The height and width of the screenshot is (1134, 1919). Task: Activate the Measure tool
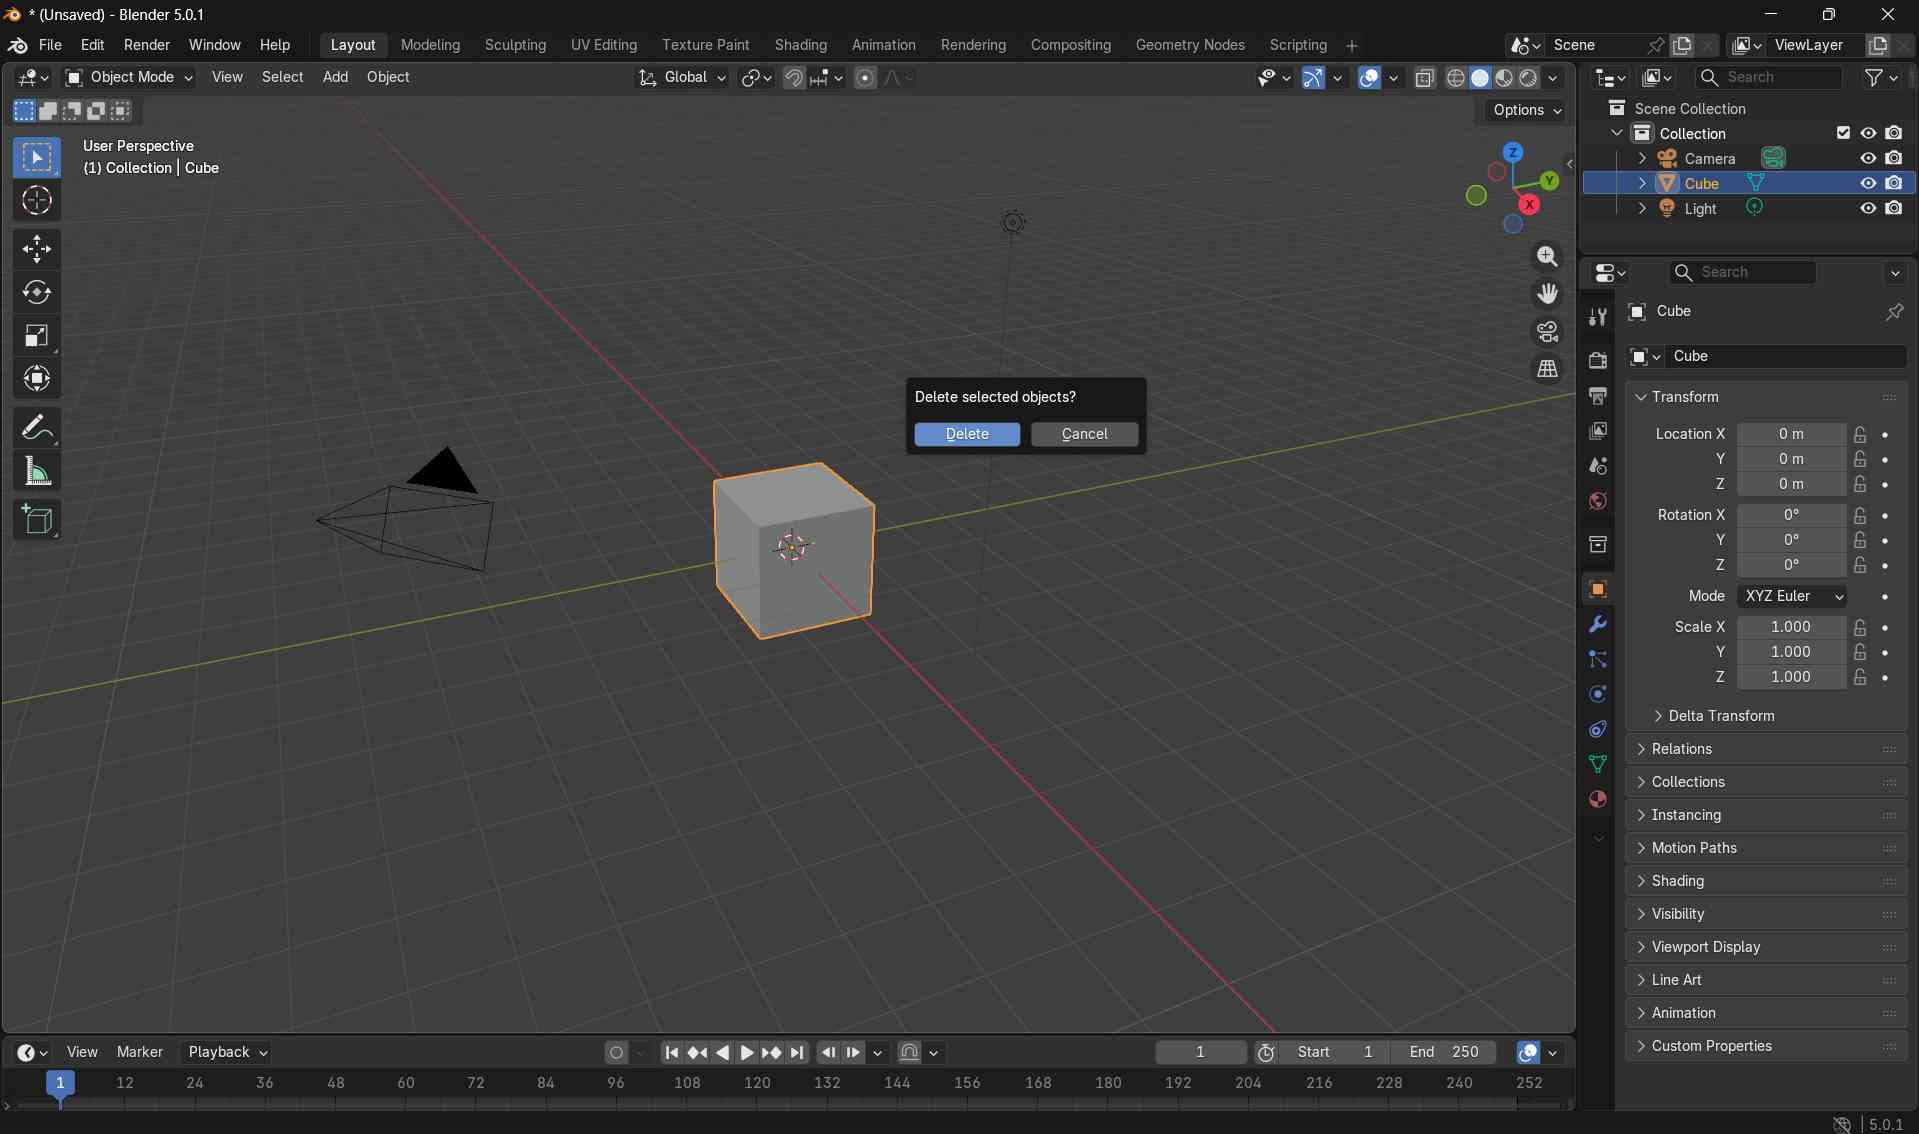coord(37,471)
